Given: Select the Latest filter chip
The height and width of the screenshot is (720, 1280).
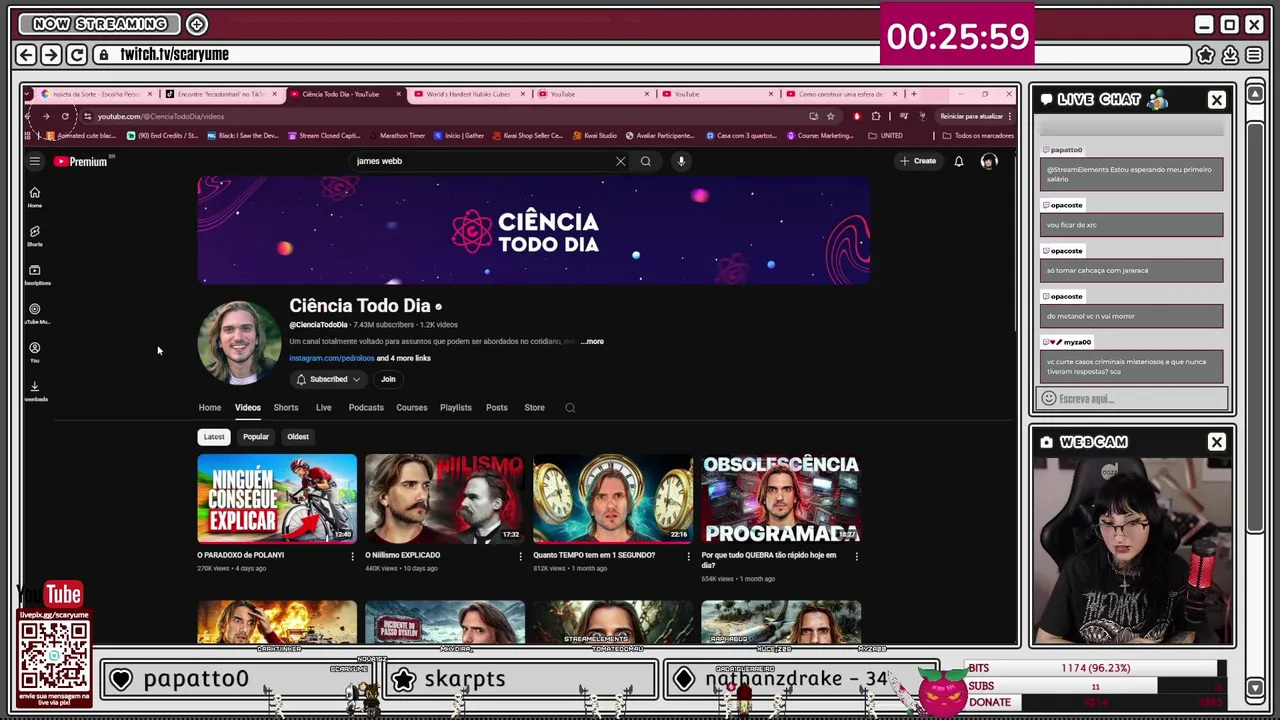Looking at the screenshot, I should [214, 437].
